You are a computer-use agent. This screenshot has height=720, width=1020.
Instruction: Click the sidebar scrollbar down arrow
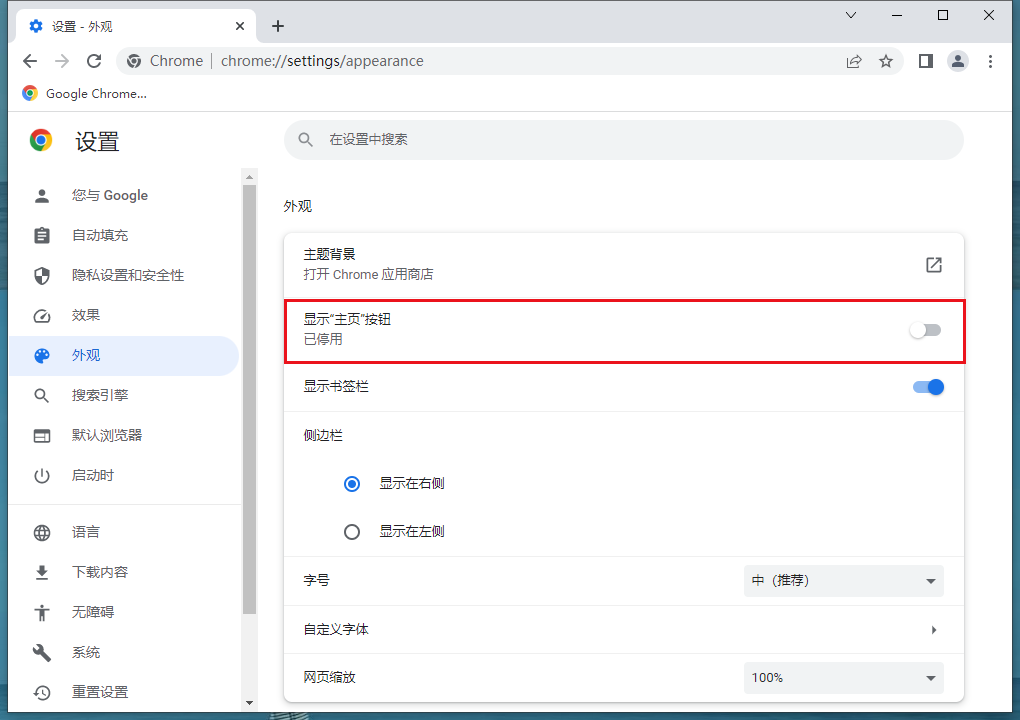[250, 703]
